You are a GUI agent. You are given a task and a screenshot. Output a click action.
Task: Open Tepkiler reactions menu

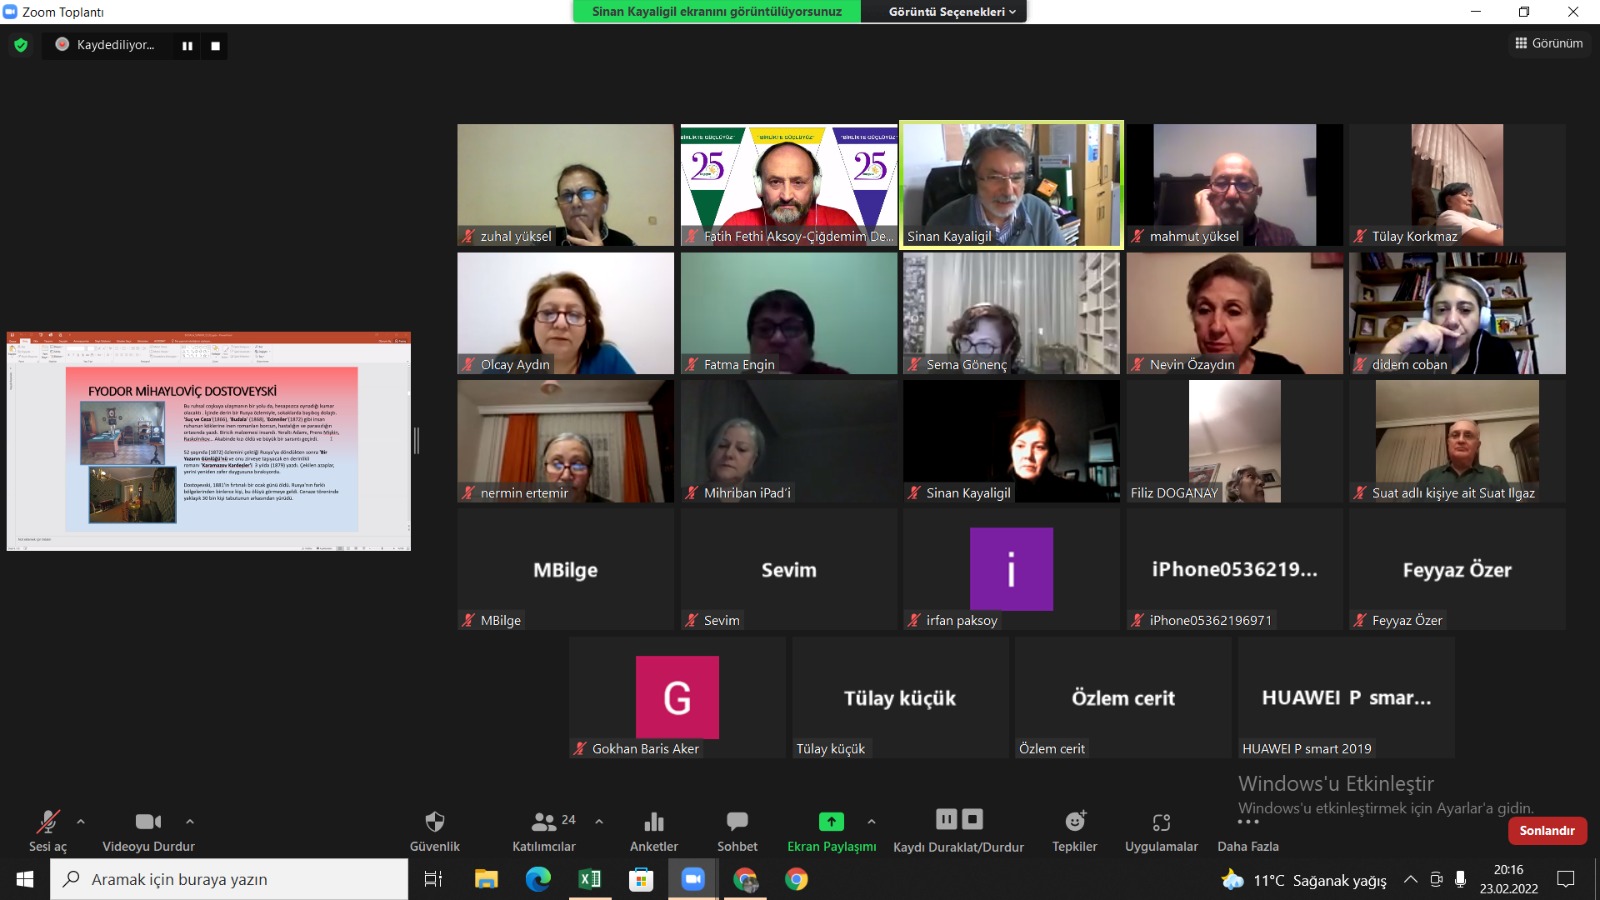click(x=1075, y=831)
